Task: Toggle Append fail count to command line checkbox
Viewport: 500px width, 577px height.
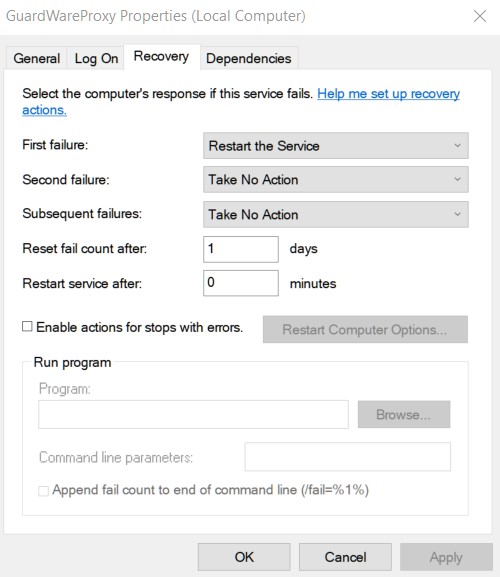Action: [43, 491]
